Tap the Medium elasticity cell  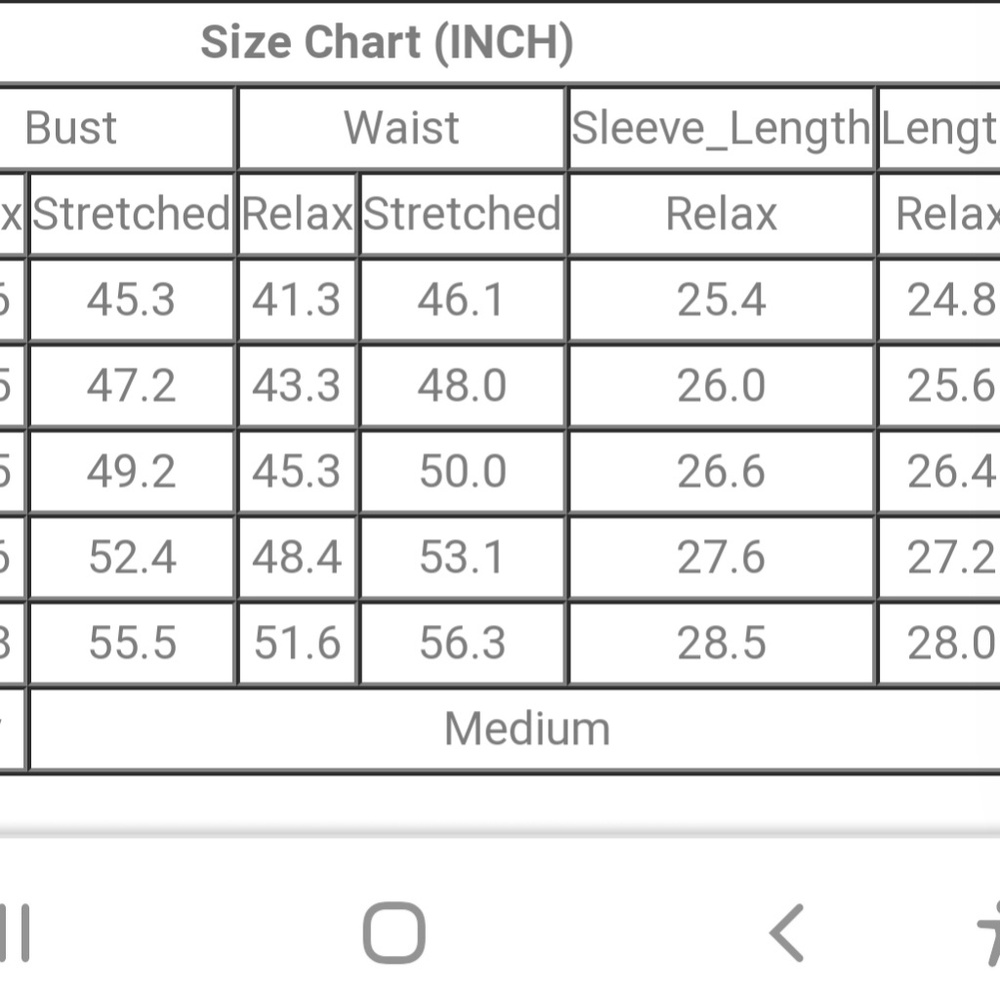[x=527, y=728]
